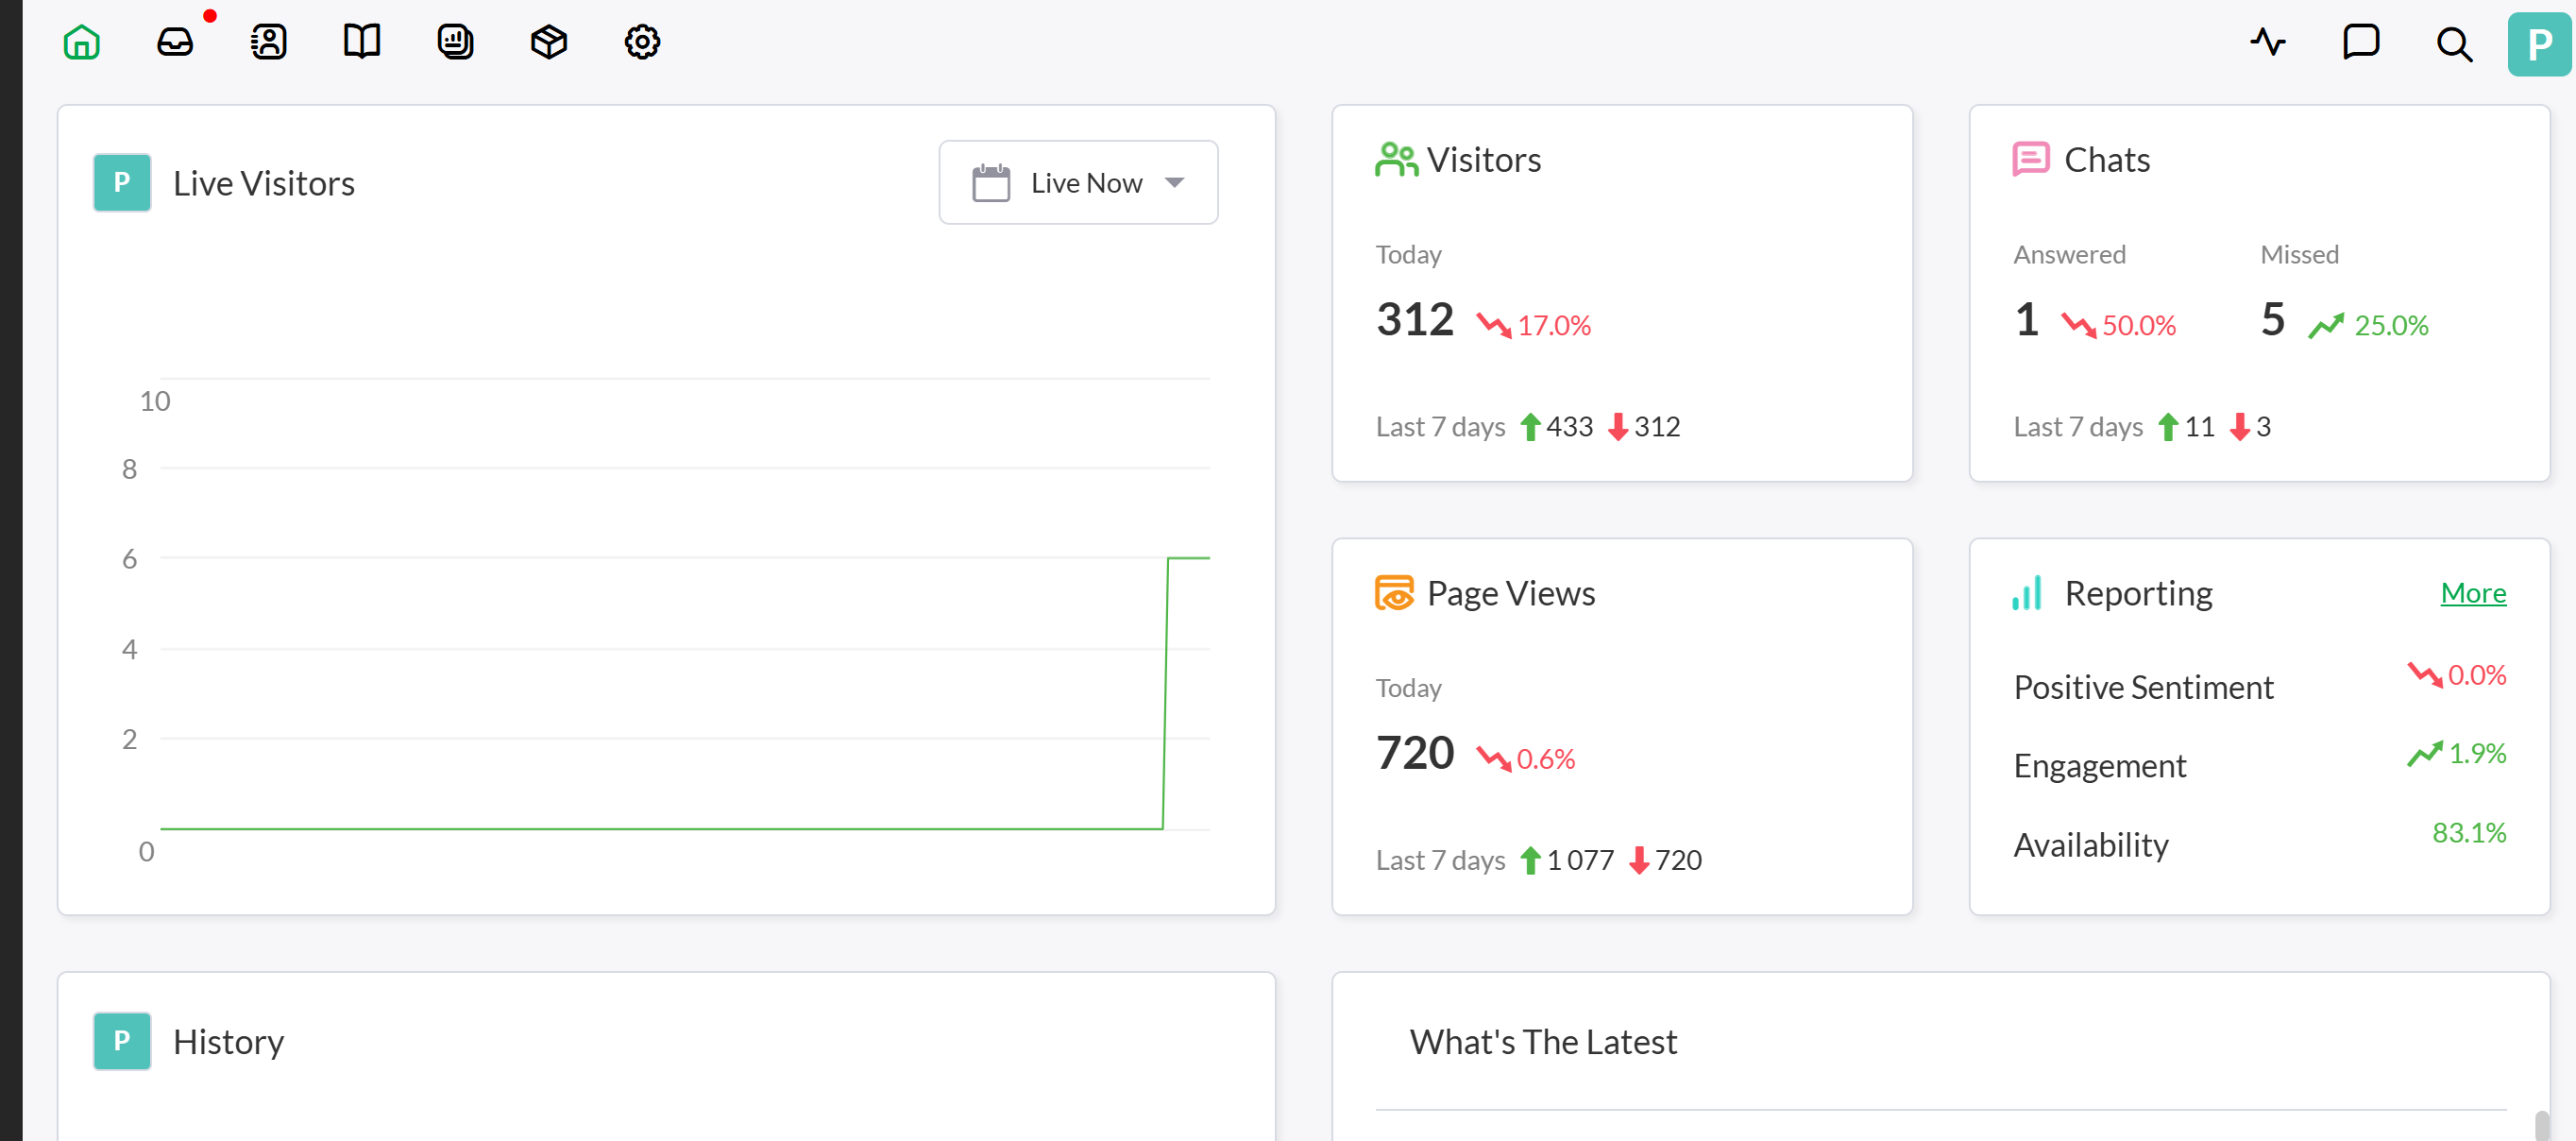The image size is (2576, 1141).
Task: Open the Add-ons cube icon
Action: pyautogui.click(x=549, y=42)
